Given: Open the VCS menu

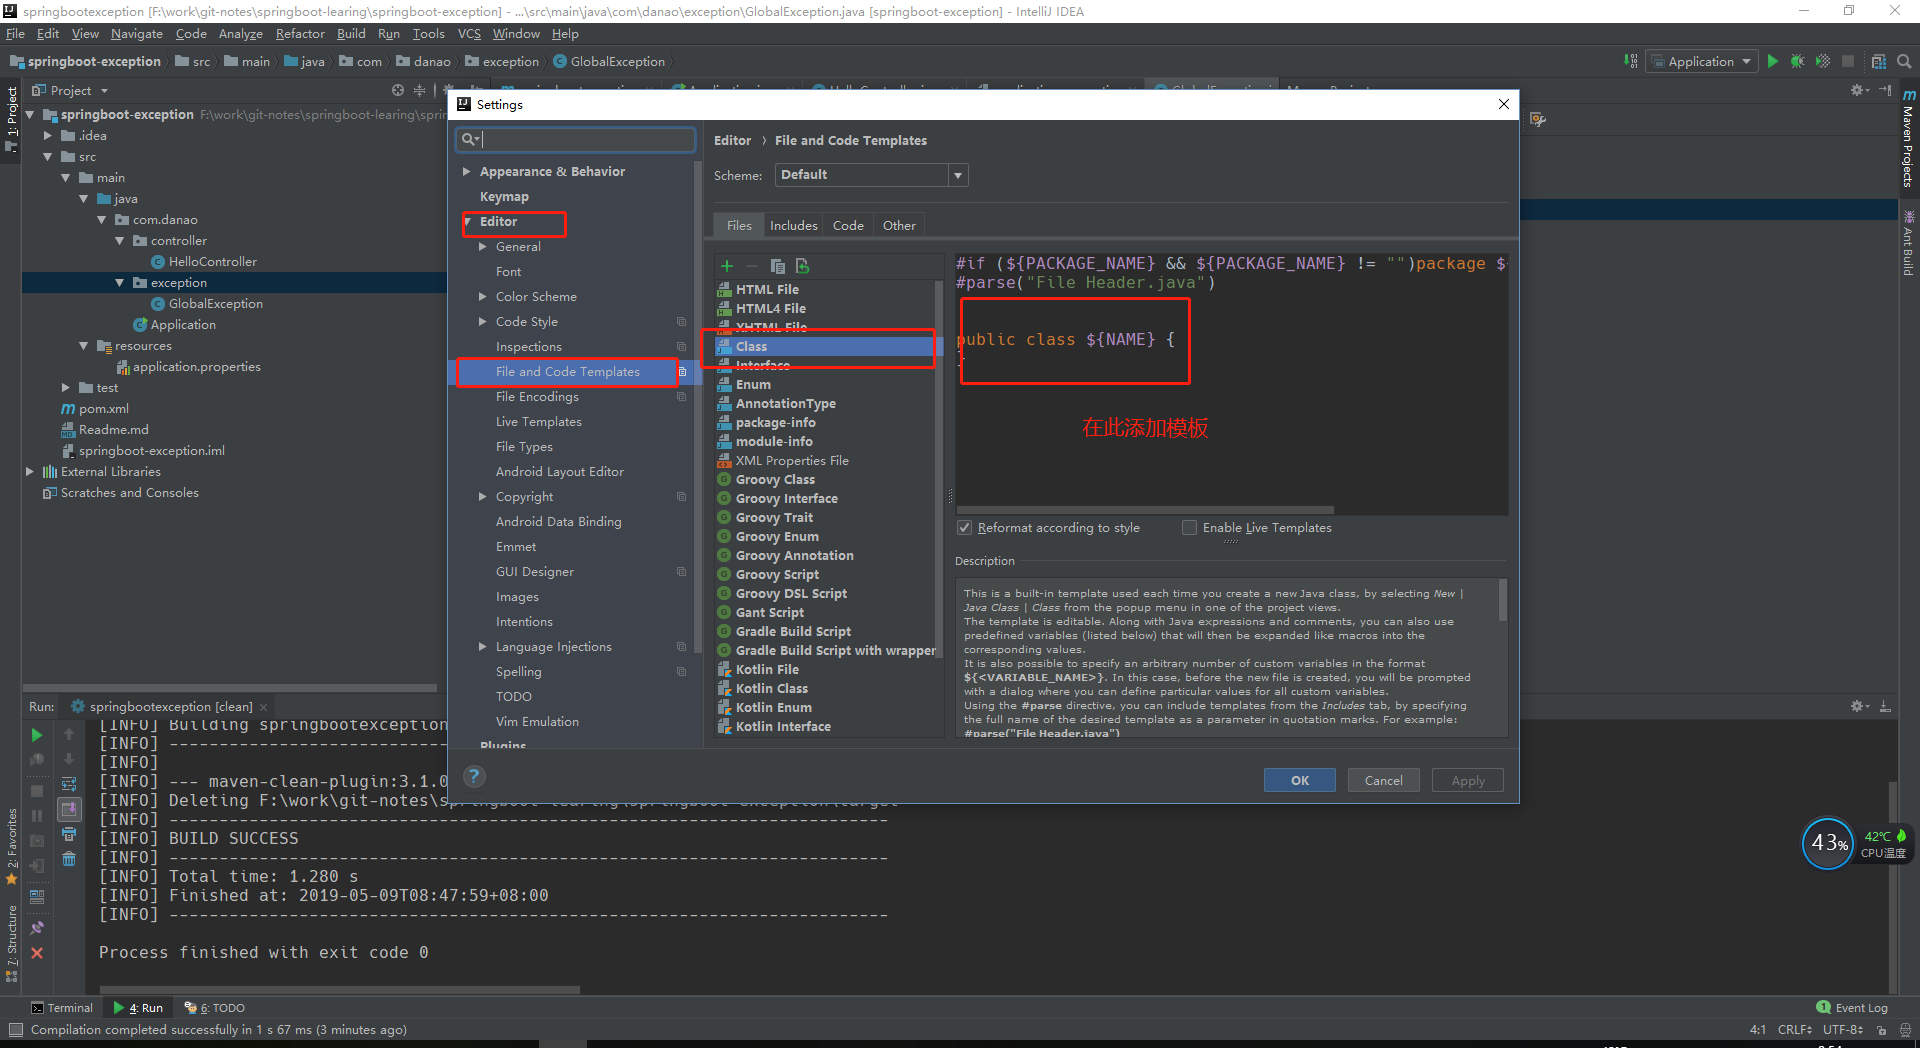Looking at the screenshot, I should [x=469, y=34].
